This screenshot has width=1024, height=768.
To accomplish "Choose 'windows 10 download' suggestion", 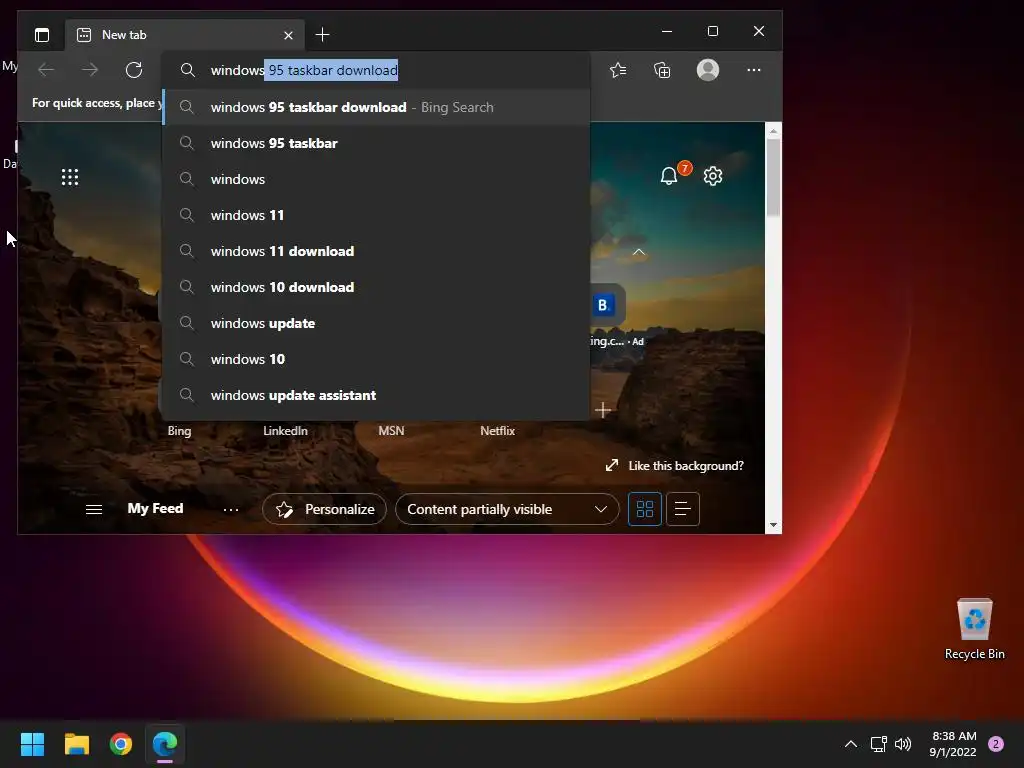I will point(376,287).
